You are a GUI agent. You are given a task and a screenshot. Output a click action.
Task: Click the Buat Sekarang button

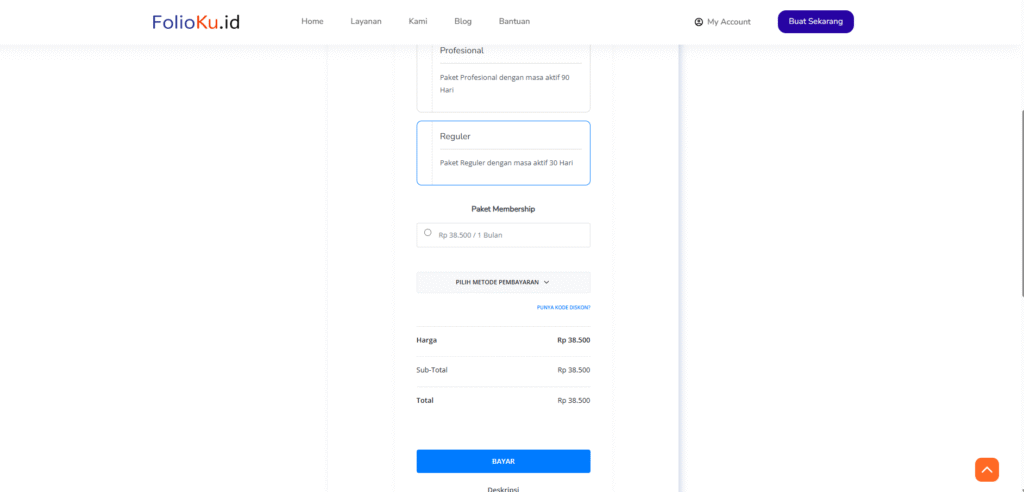pyautogui.click(x=815, y=21)
